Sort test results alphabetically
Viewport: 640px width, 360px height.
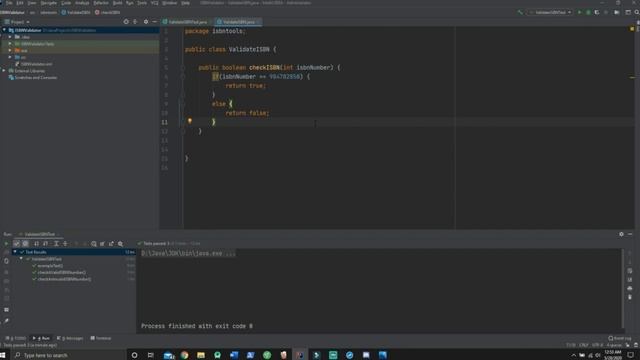pyautogui.click(x=36, y=244)
